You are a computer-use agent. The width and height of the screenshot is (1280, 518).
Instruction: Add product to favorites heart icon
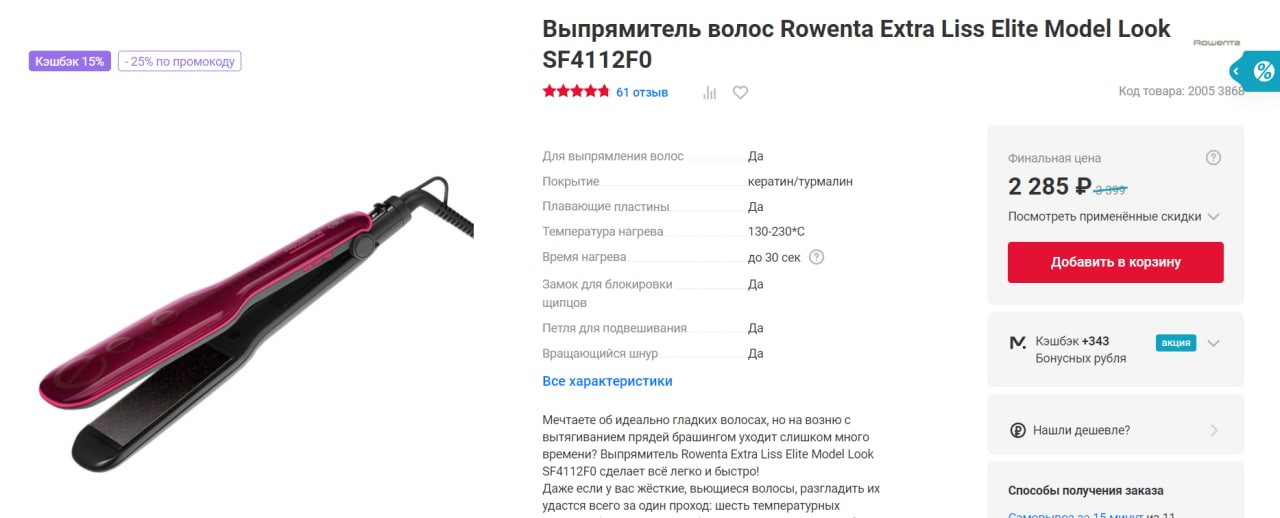740,92
